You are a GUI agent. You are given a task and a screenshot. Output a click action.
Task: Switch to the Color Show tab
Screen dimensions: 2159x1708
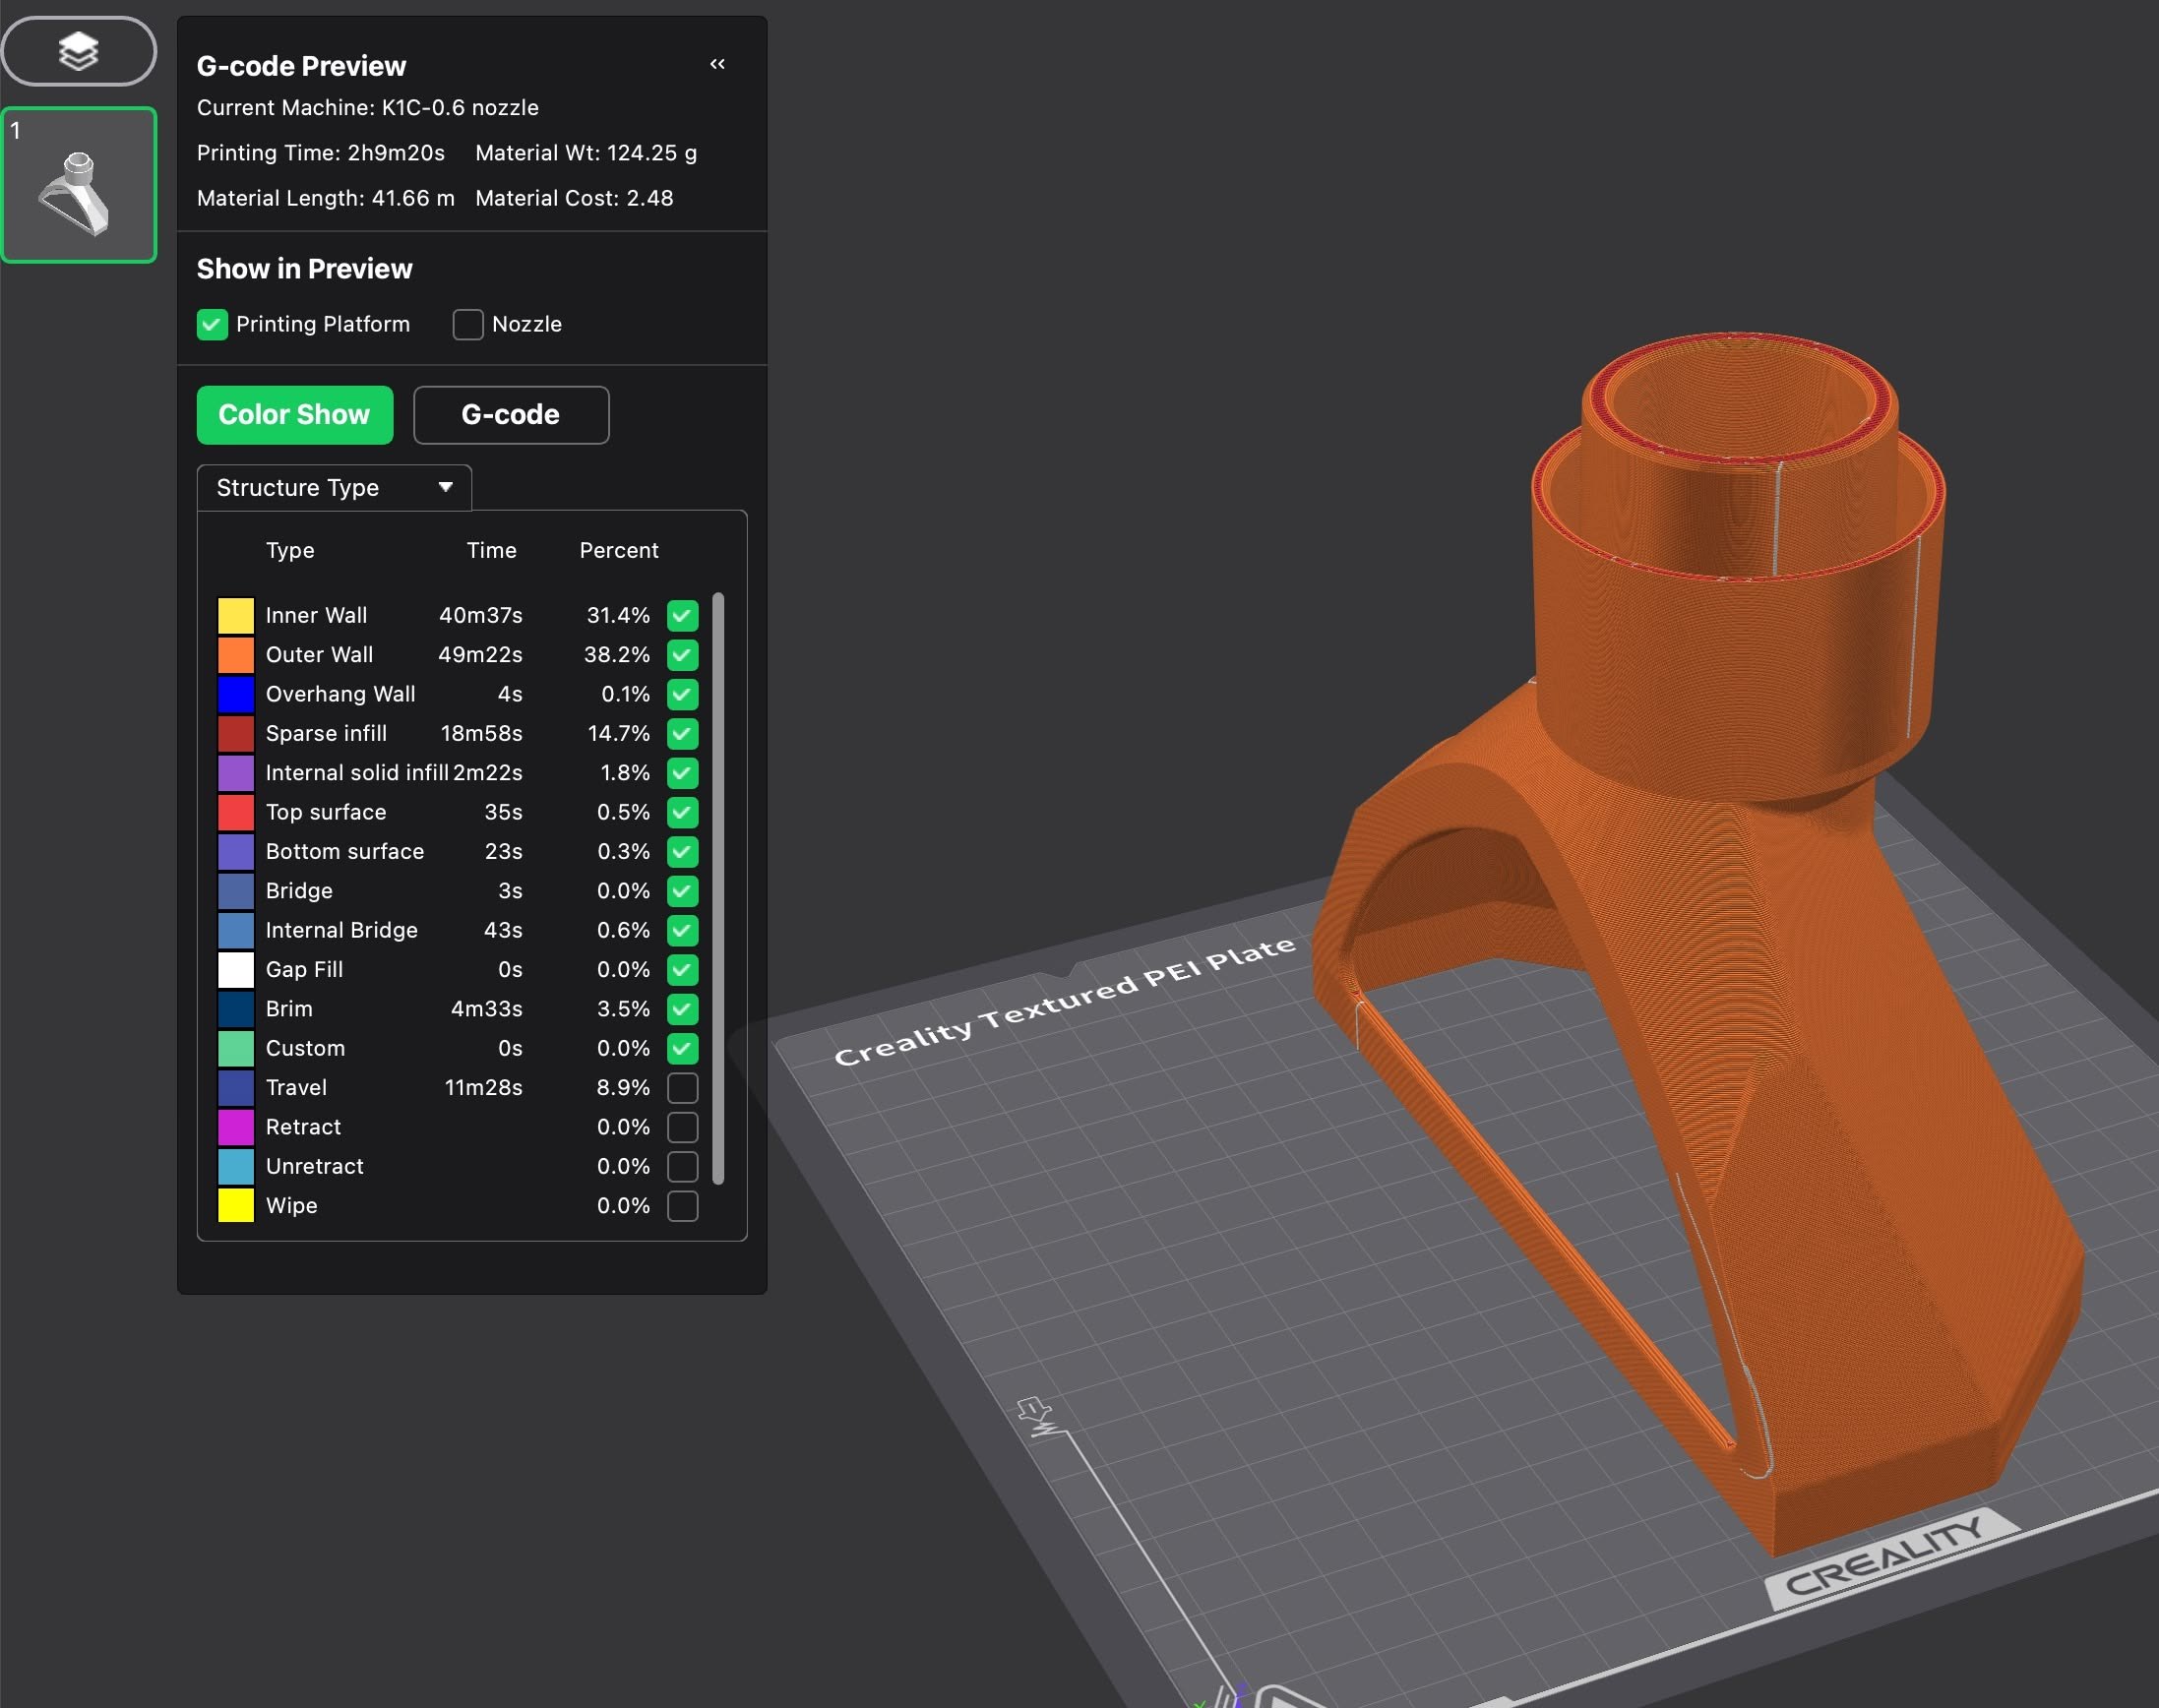(294, 415)
